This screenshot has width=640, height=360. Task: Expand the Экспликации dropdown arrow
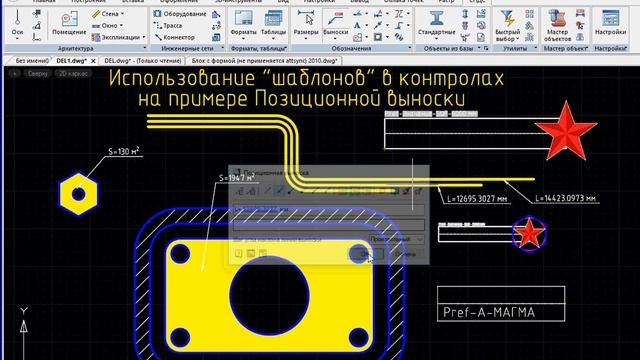tap(144, 37)
